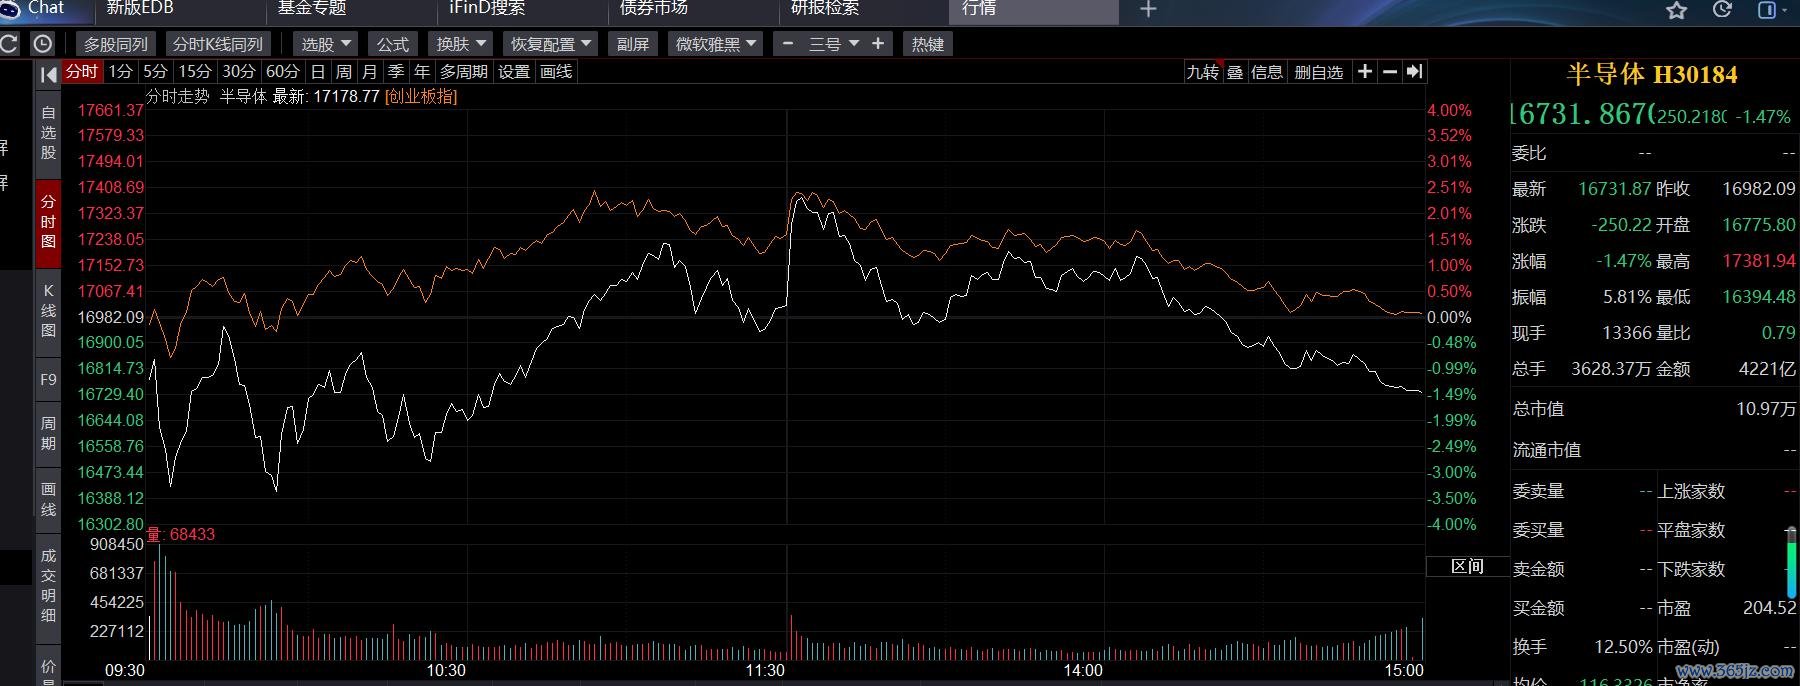1800x686 pixels.
Task: Open F9 in the sidebar
Action: [x=48, y=380]
